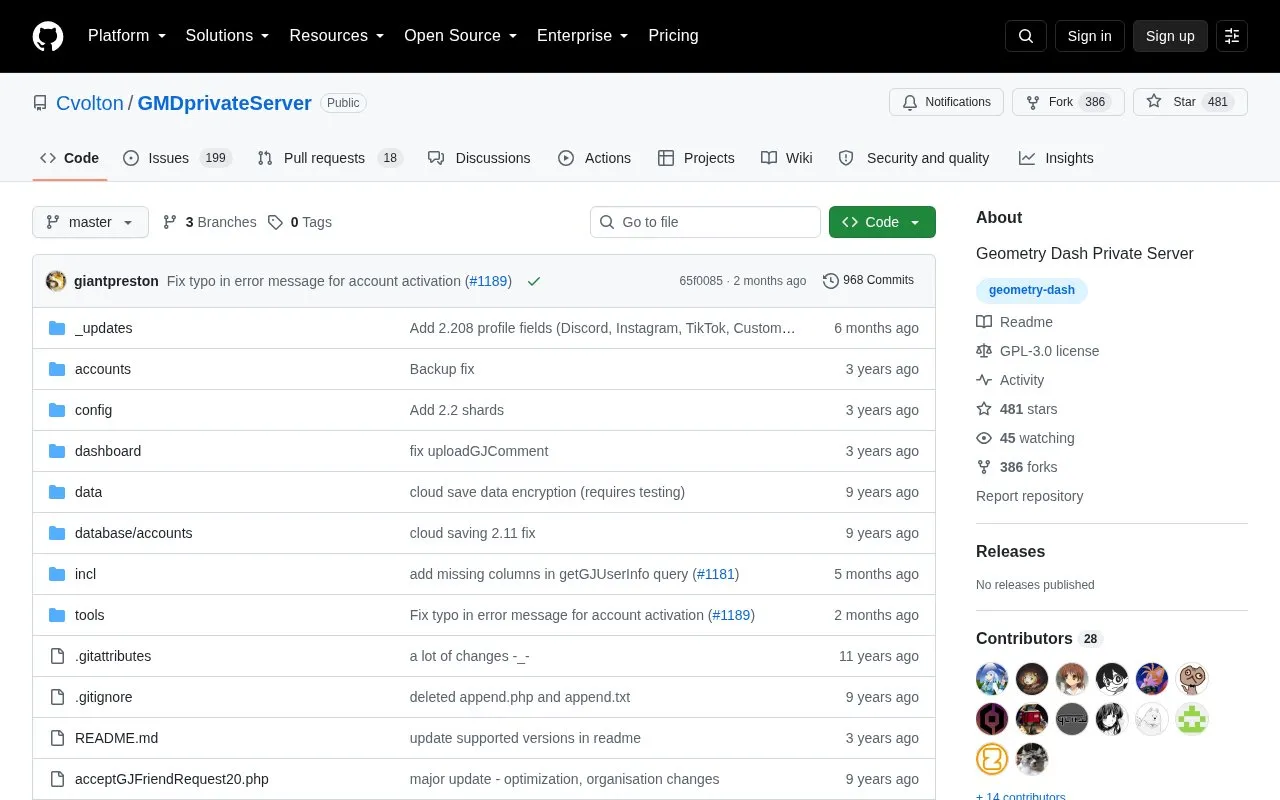Click the Activity pulse icon
Screen dimensions: 1280x800
[x=984, y=380]
